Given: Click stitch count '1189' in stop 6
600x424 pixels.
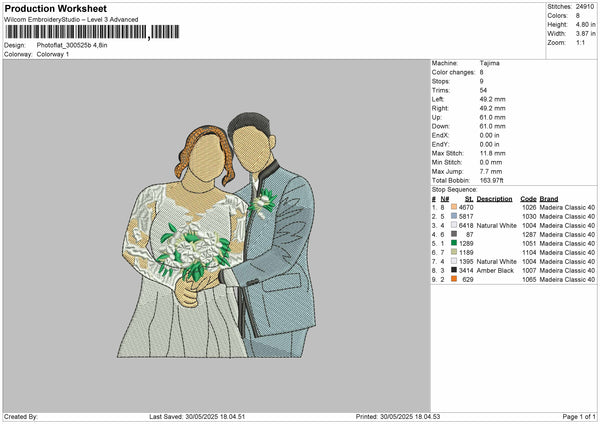Looking at the screenshot, I should click(x=466, y=252).
